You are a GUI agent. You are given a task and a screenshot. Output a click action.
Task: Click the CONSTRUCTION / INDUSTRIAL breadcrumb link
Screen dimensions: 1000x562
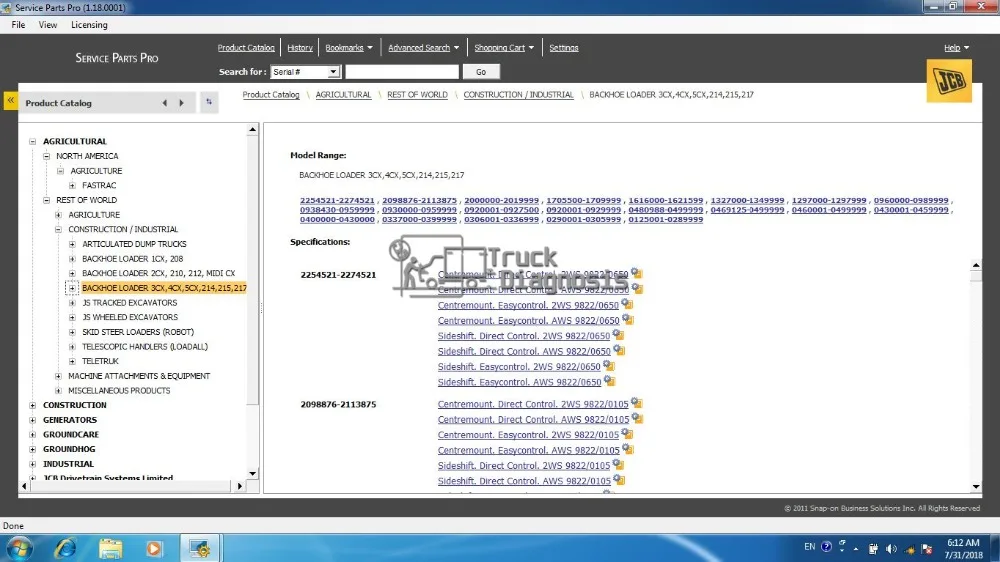(518, 94)
